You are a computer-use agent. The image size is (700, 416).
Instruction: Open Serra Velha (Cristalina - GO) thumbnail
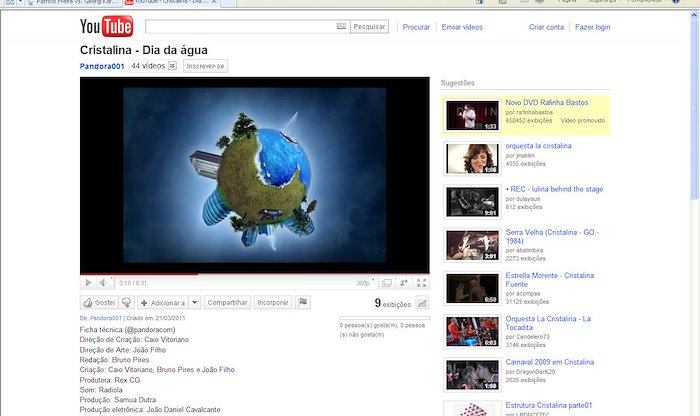[x=472, y=245]
